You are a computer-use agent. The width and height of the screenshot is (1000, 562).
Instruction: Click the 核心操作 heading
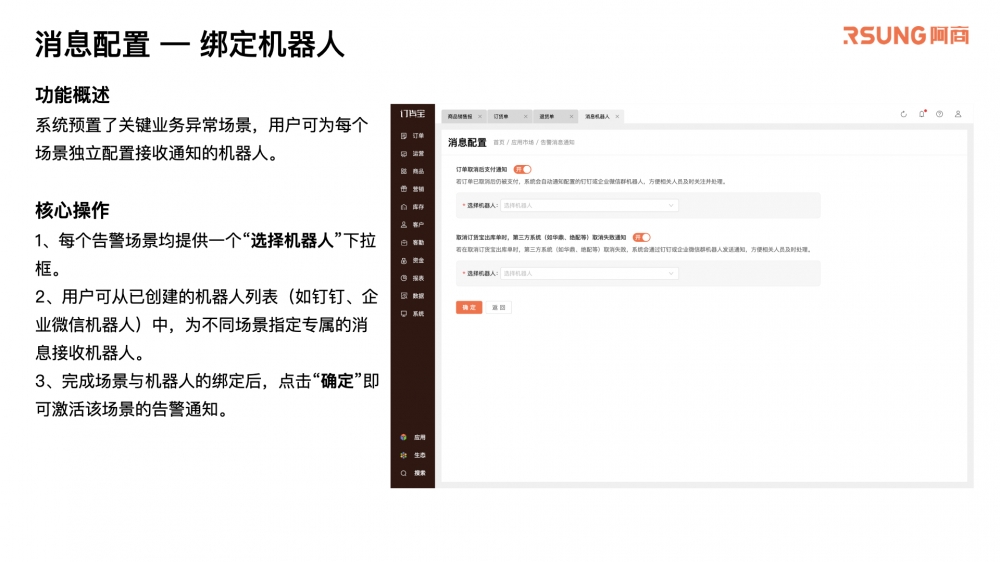click(x=72, y=210)
